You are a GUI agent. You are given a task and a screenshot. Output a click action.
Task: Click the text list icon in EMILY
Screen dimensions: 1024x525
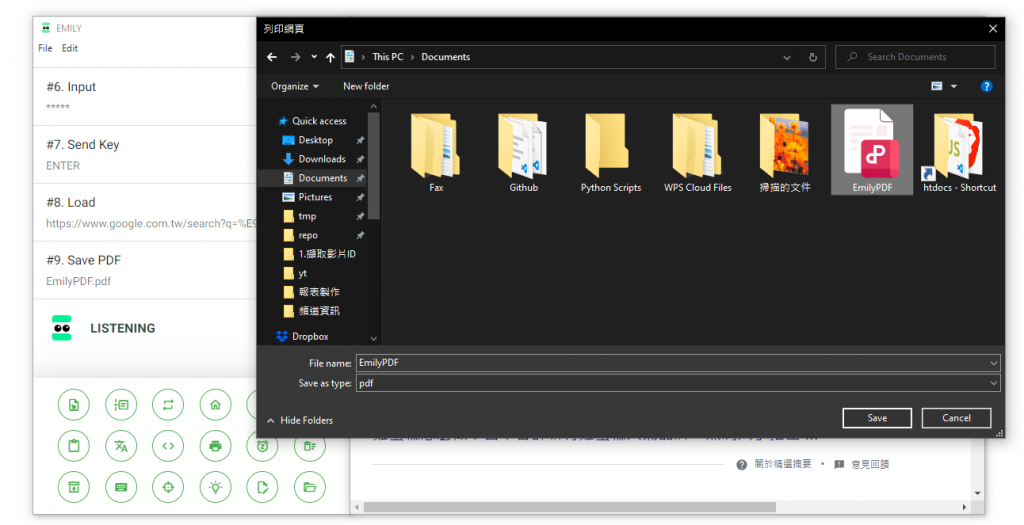click(121, 405)
